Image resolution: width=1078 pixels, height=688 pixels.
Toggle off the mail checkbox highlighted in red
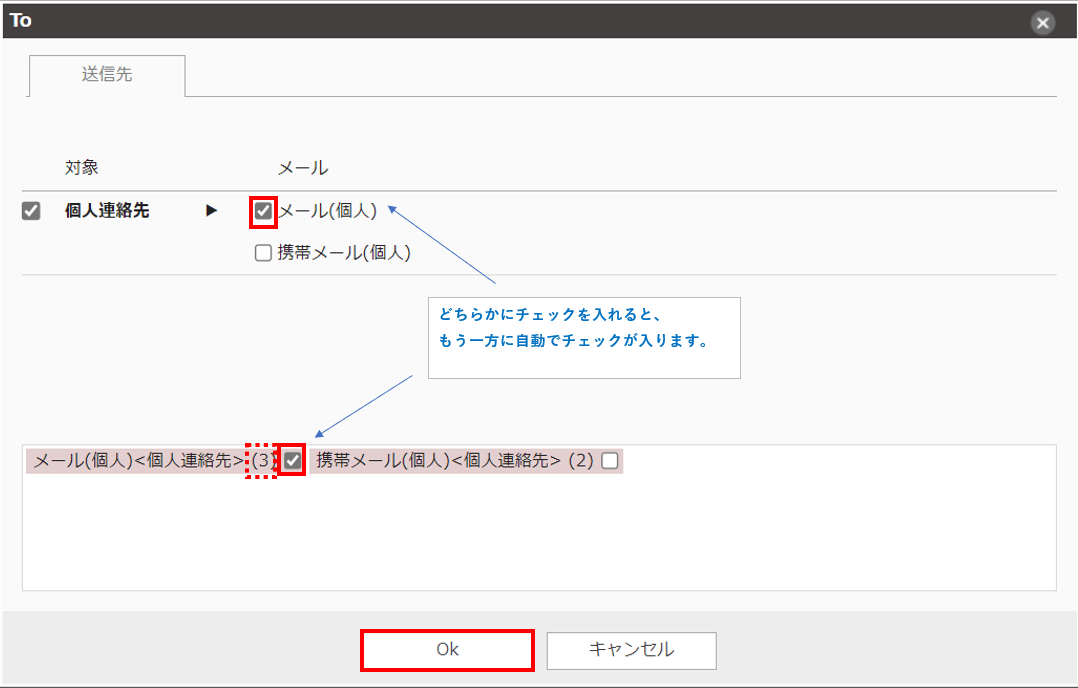pos(263,211)
